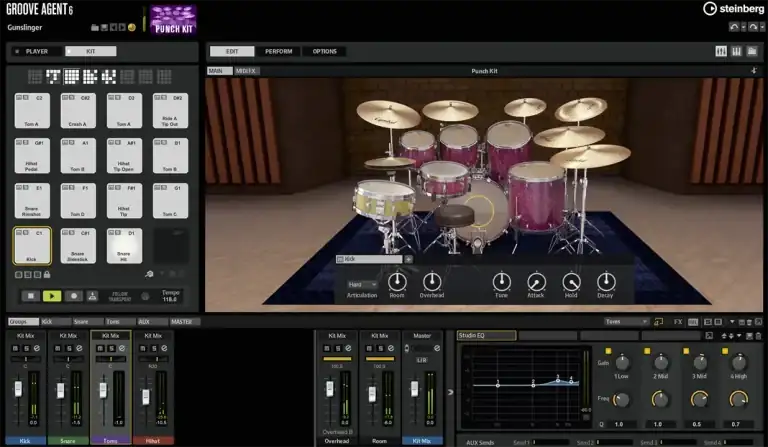This screenshot has width=768, height=447.
Task: Click the up-arrow reorder icon in effect row
Action: (x=724, y=336)
